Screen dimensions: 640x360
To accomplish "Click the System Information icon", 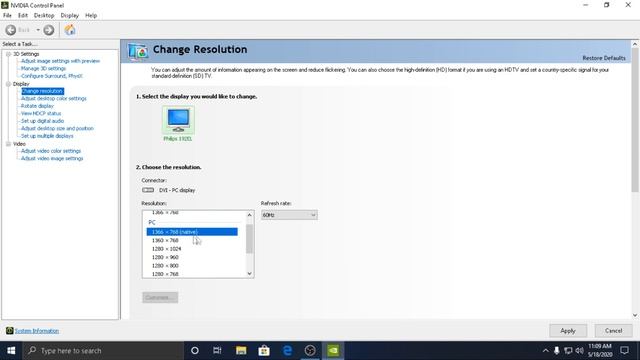I will (x=9, y=331).
